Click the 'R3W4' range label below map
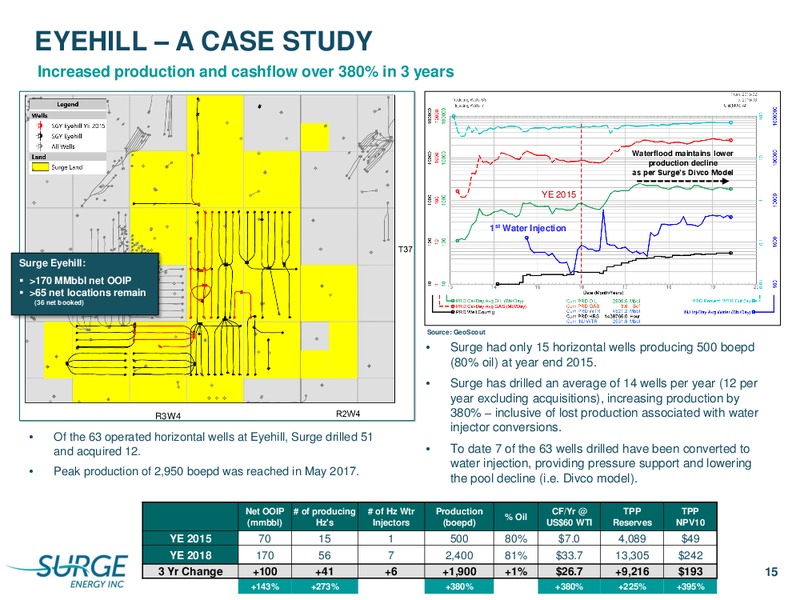Viewport: 800px width, 600px height. (x=168, y=416)
